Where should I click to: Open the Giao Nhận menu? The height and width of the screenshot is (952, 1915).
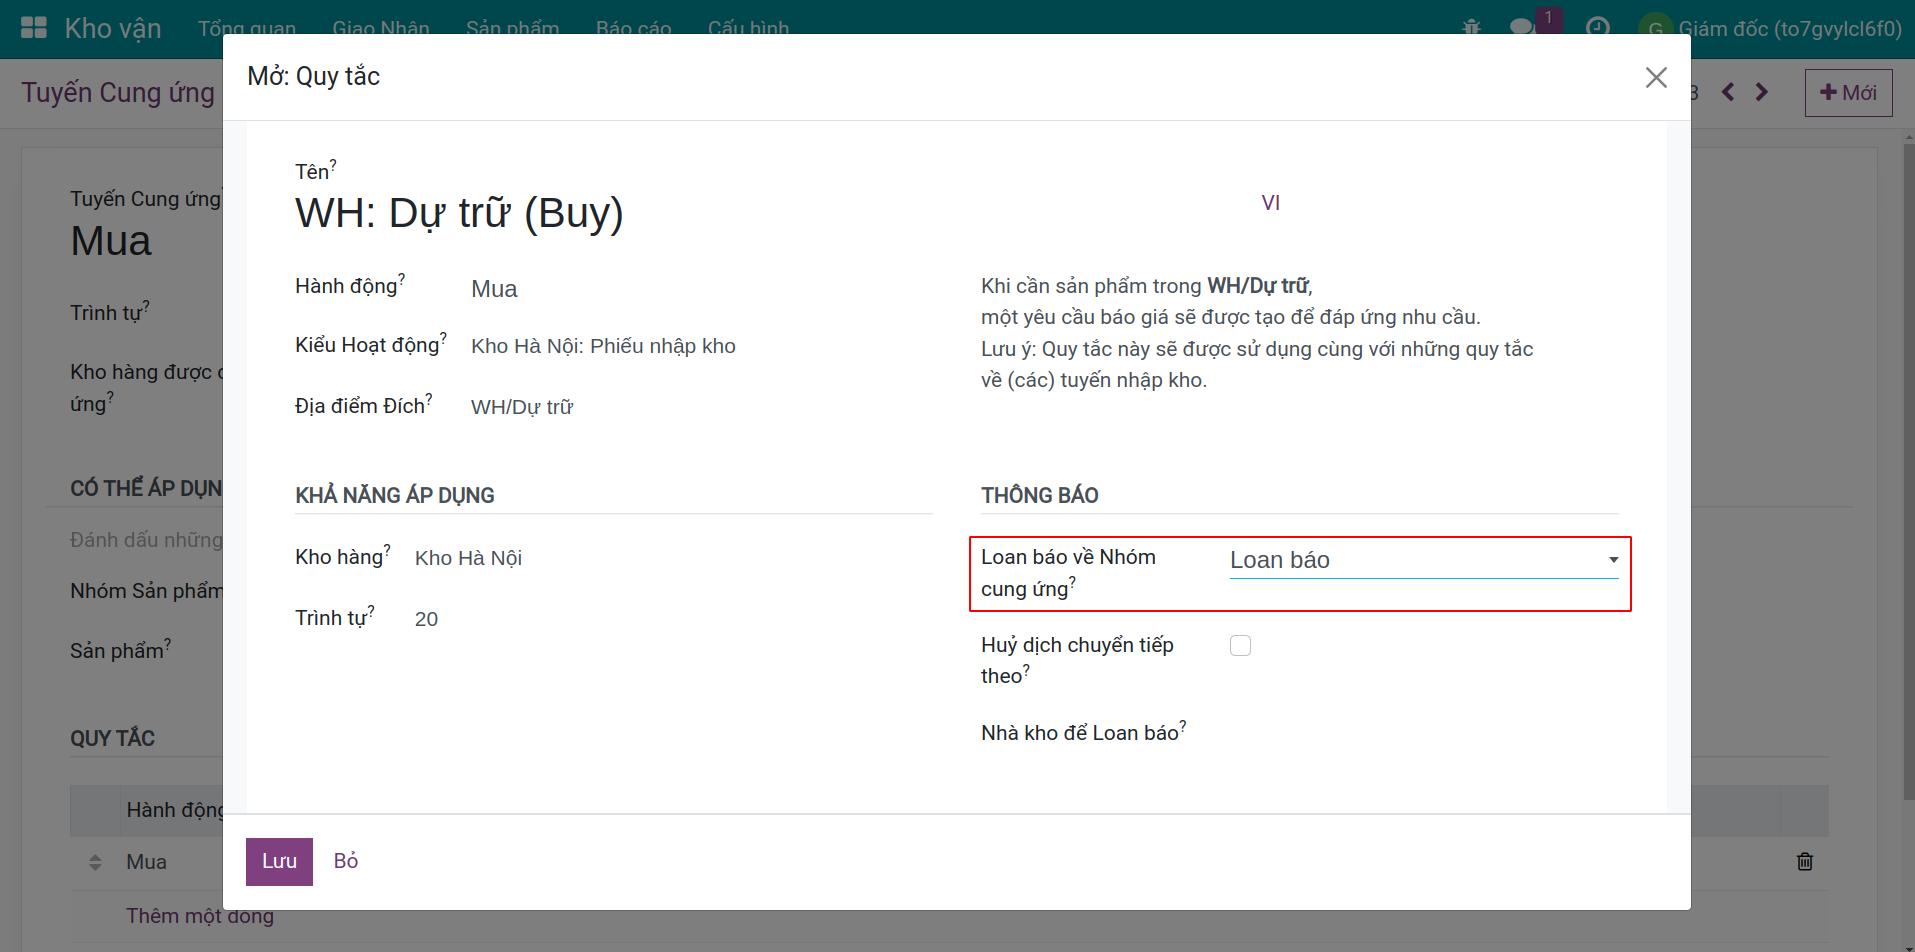pos(381,28)
